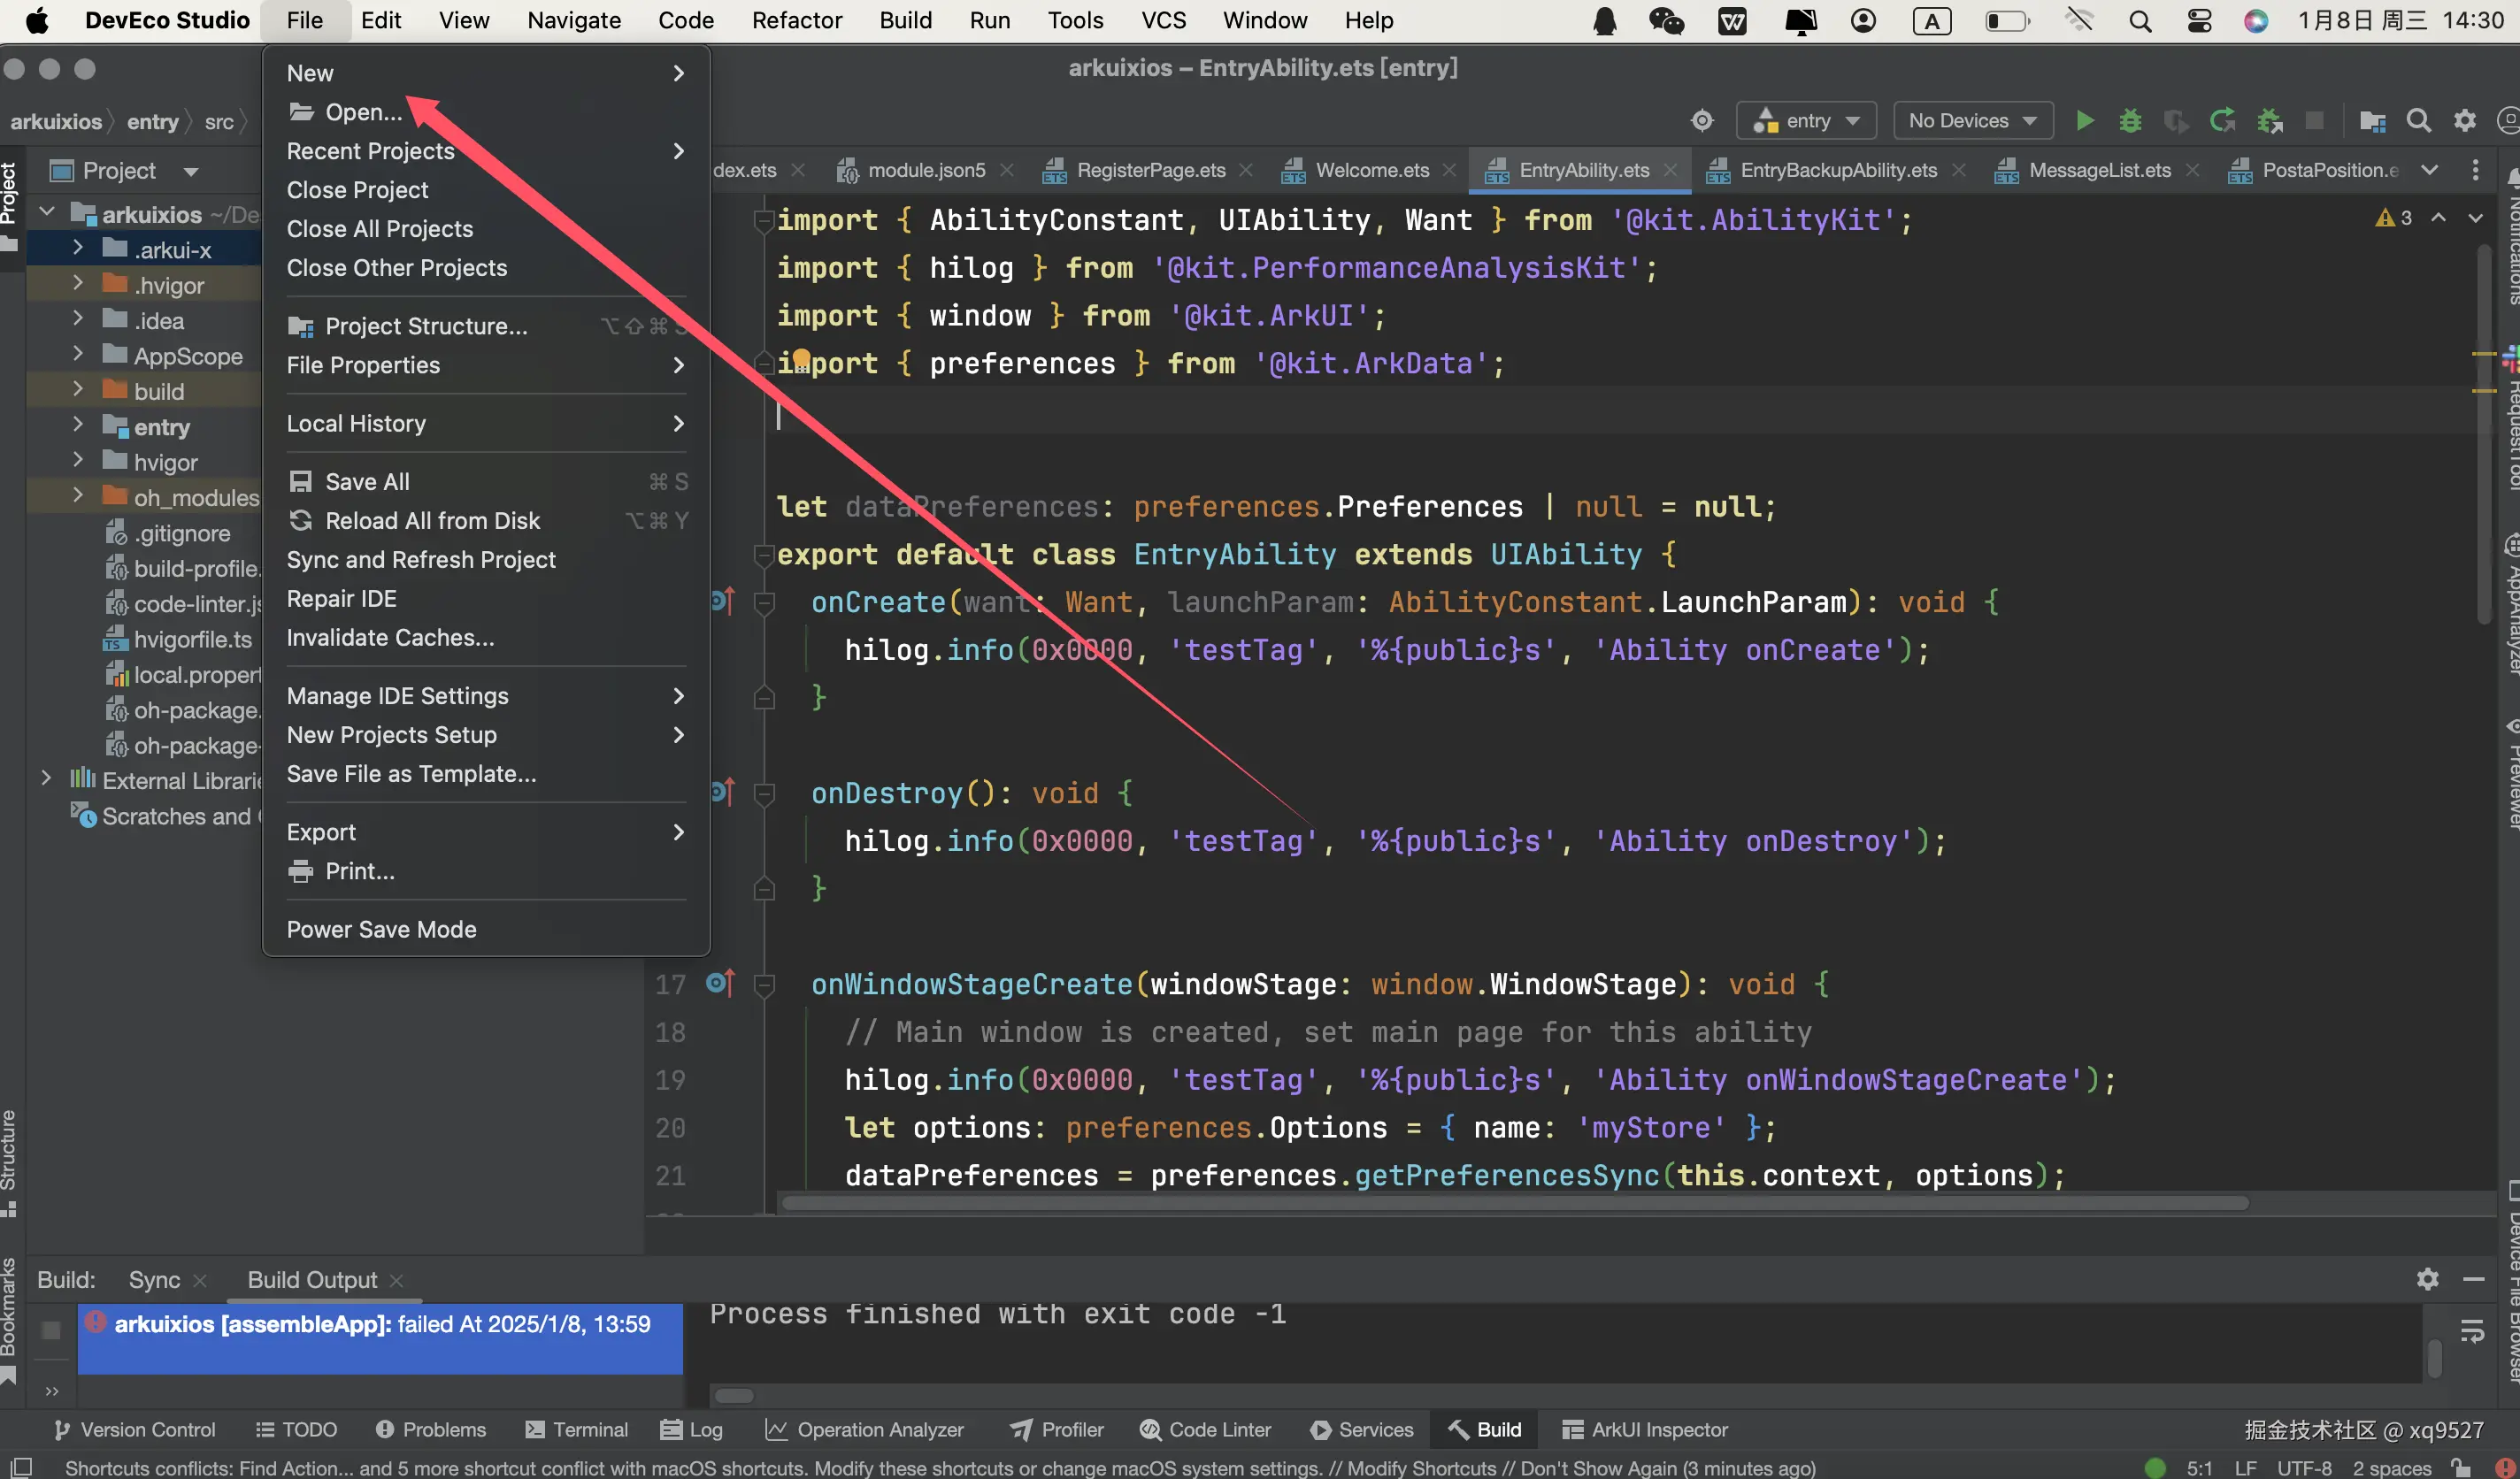Click the locate device target icon
Image resolution: width=2520 pixels, height=1479 pixels.
click(x=1702, y=121)
